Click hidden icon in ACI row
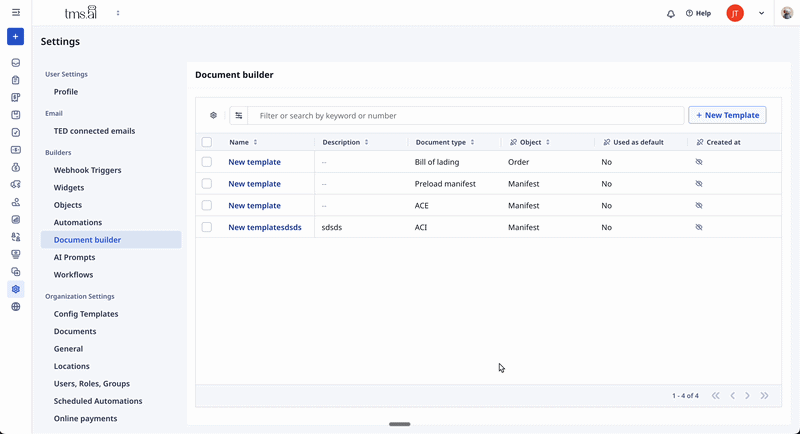Viewport: 800px width, 434px height. [x=699, y=227]
